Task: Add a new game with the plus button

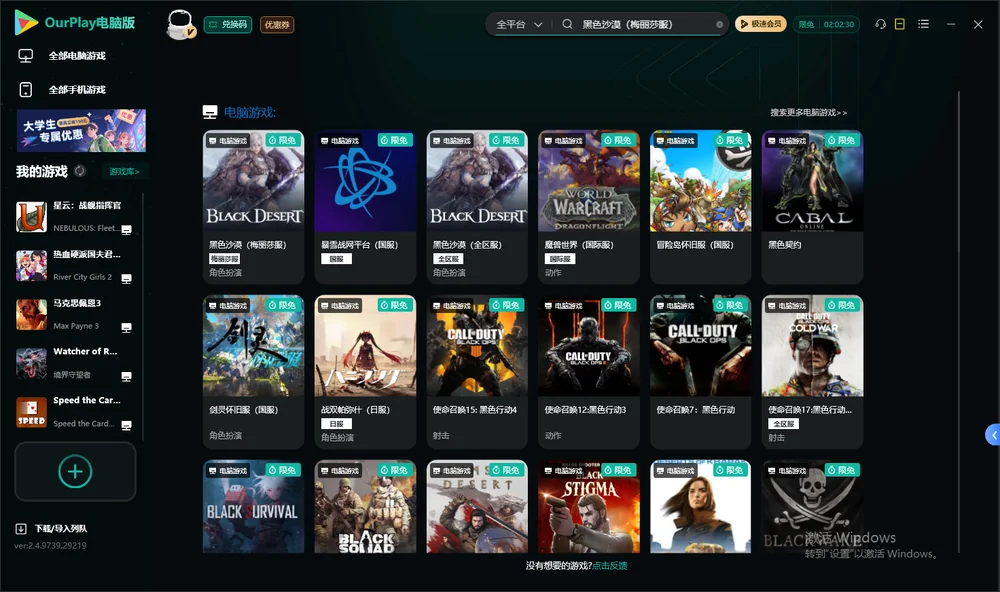Action: coord(75,471)
